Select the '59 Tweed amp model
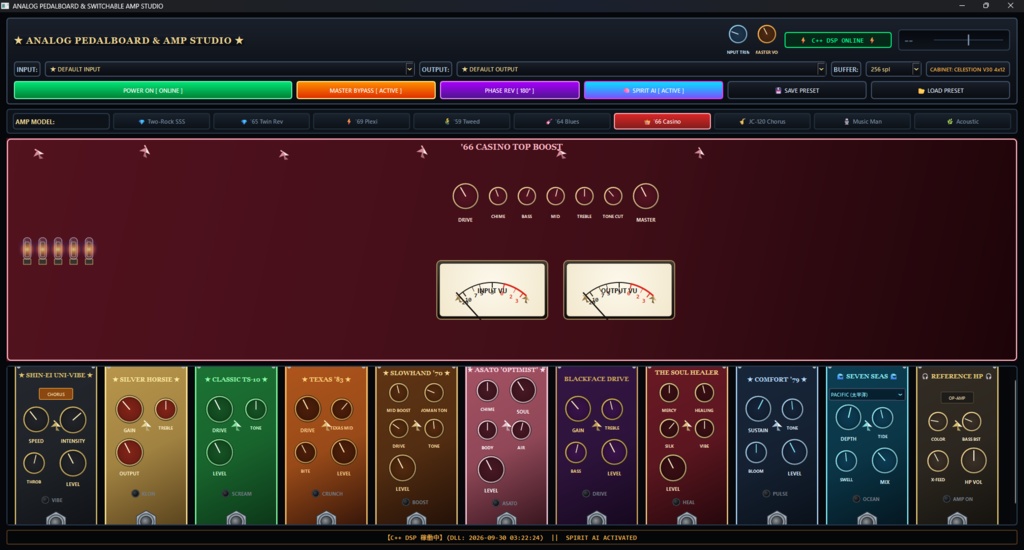The image size is (1024, 550). tap(462, 121)
